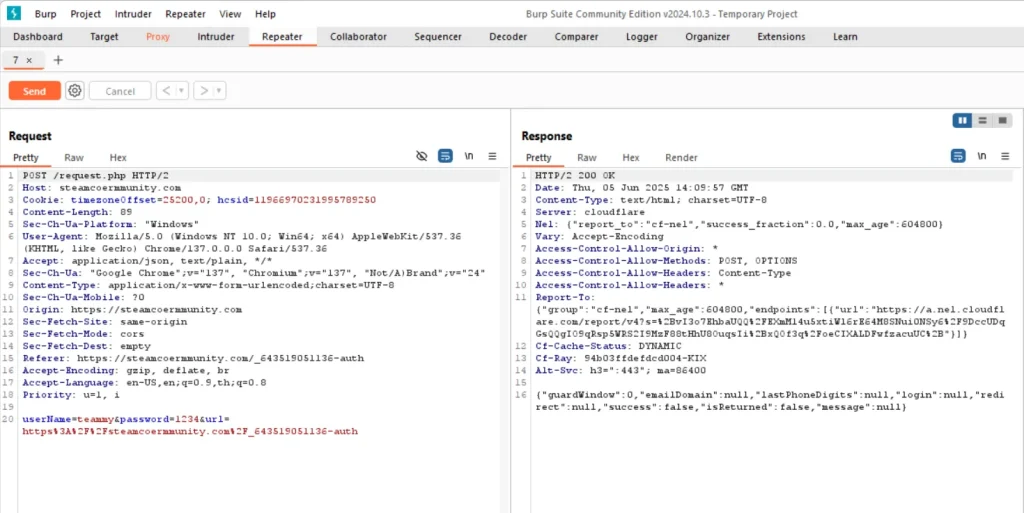Switch to Sequencer tab

coord(438,37)
